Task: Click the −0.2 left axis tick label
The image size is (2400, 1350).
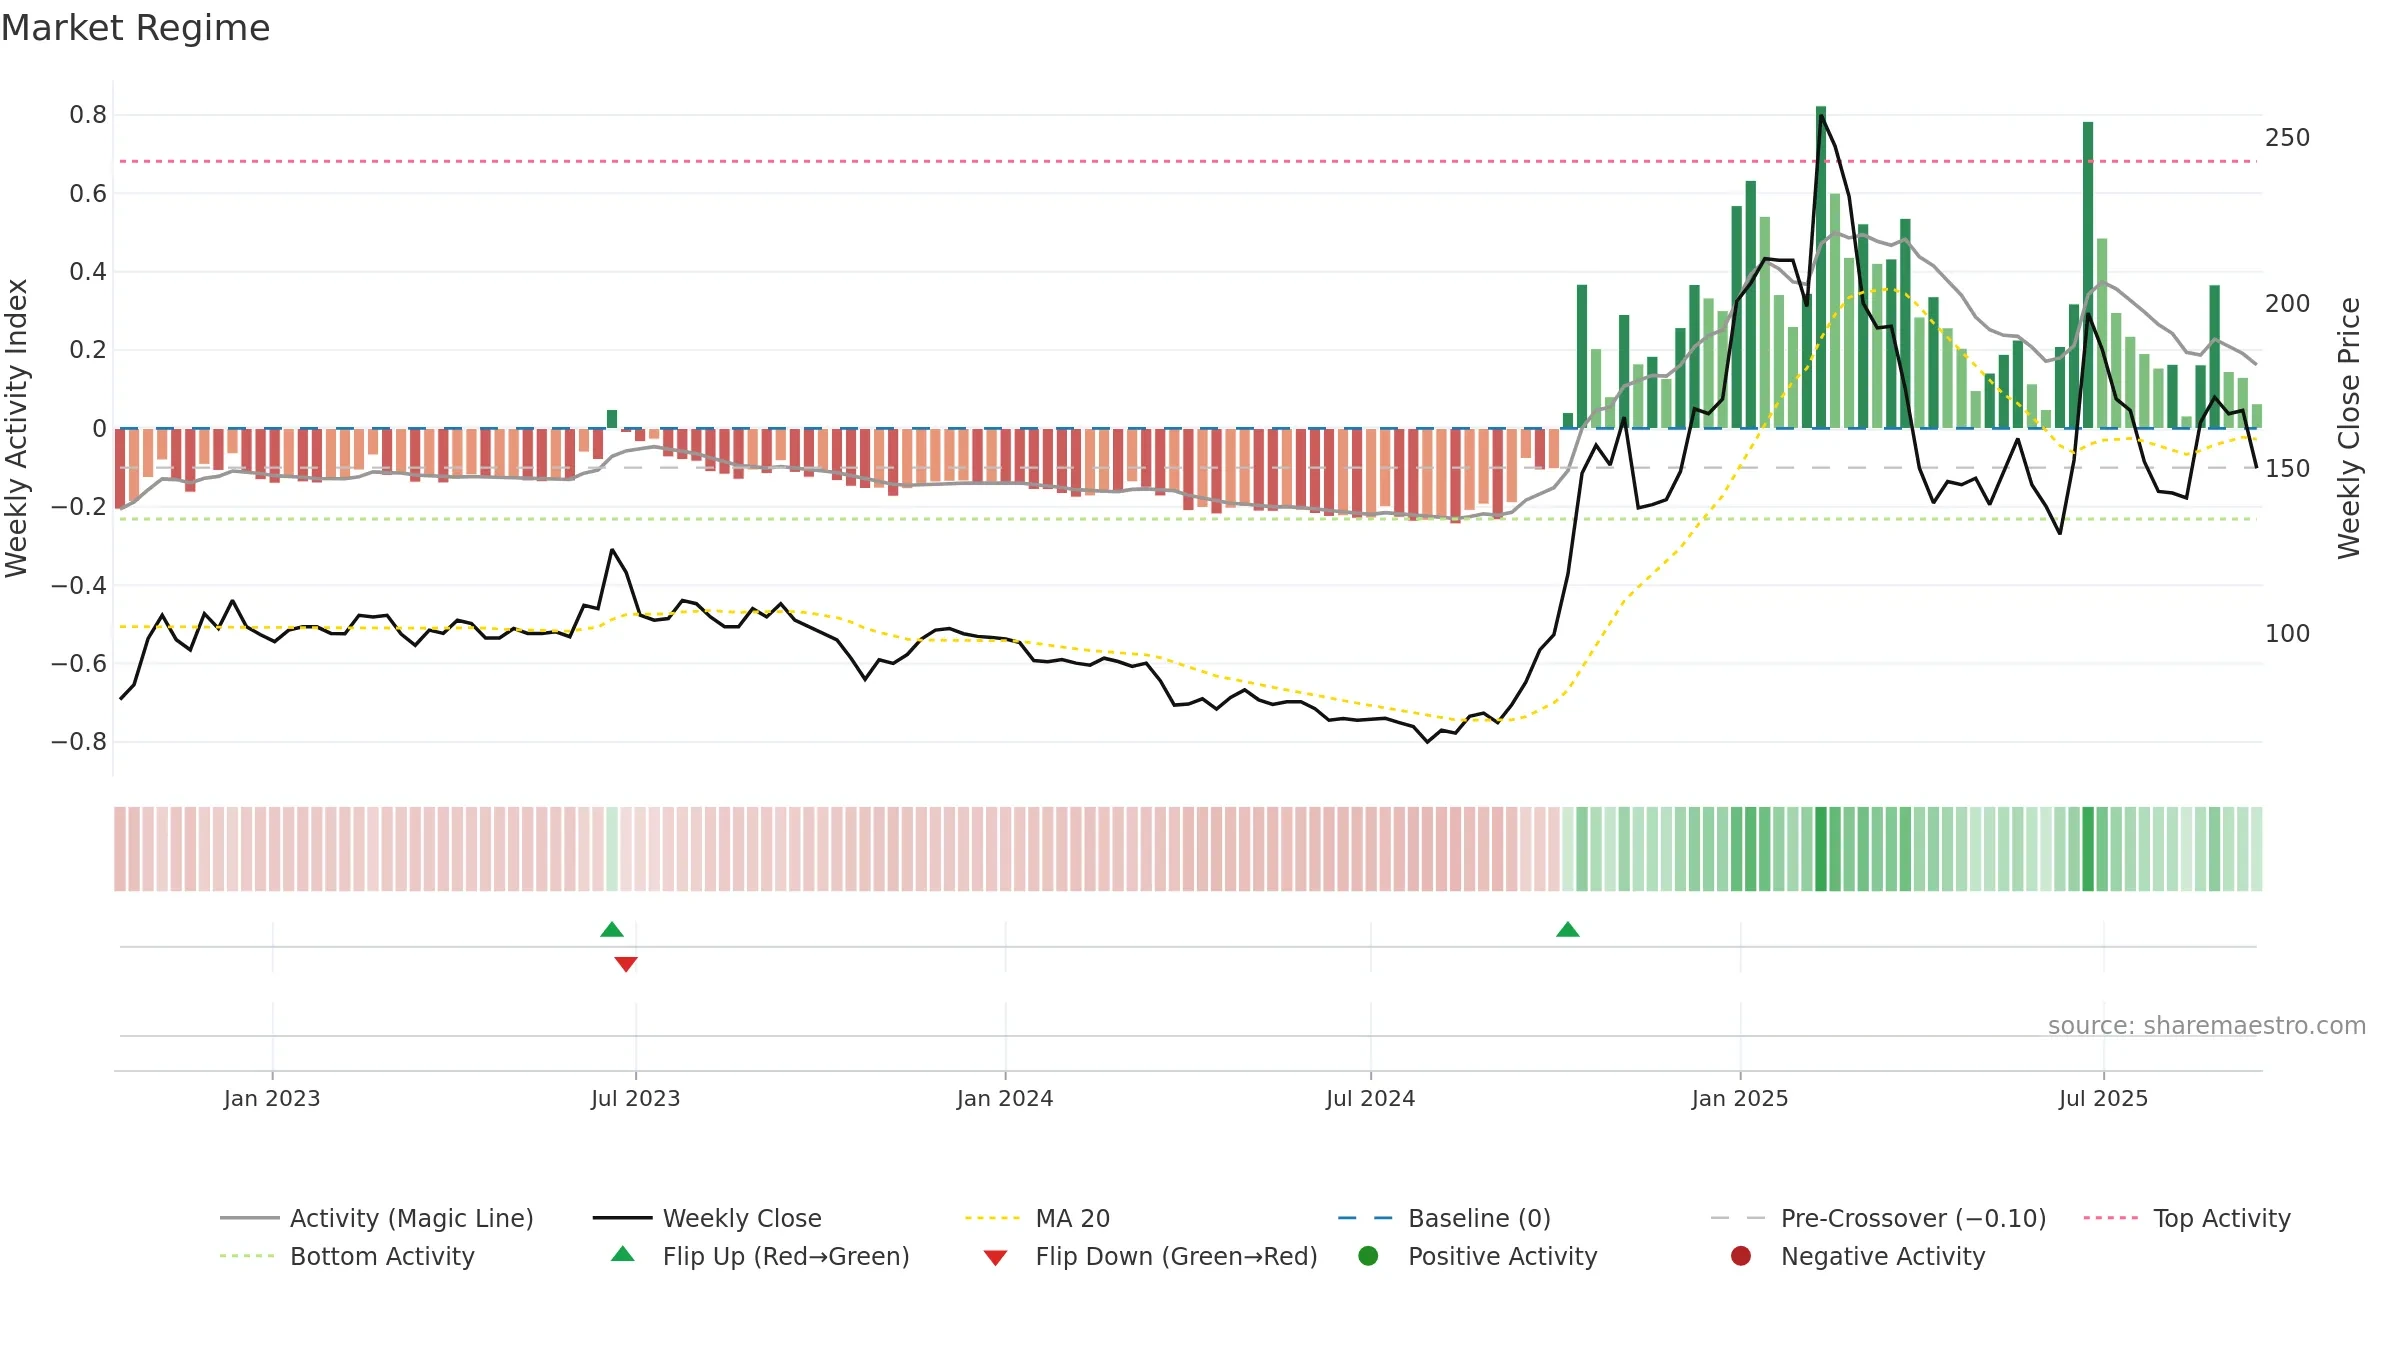Action: tap(79, 507)
